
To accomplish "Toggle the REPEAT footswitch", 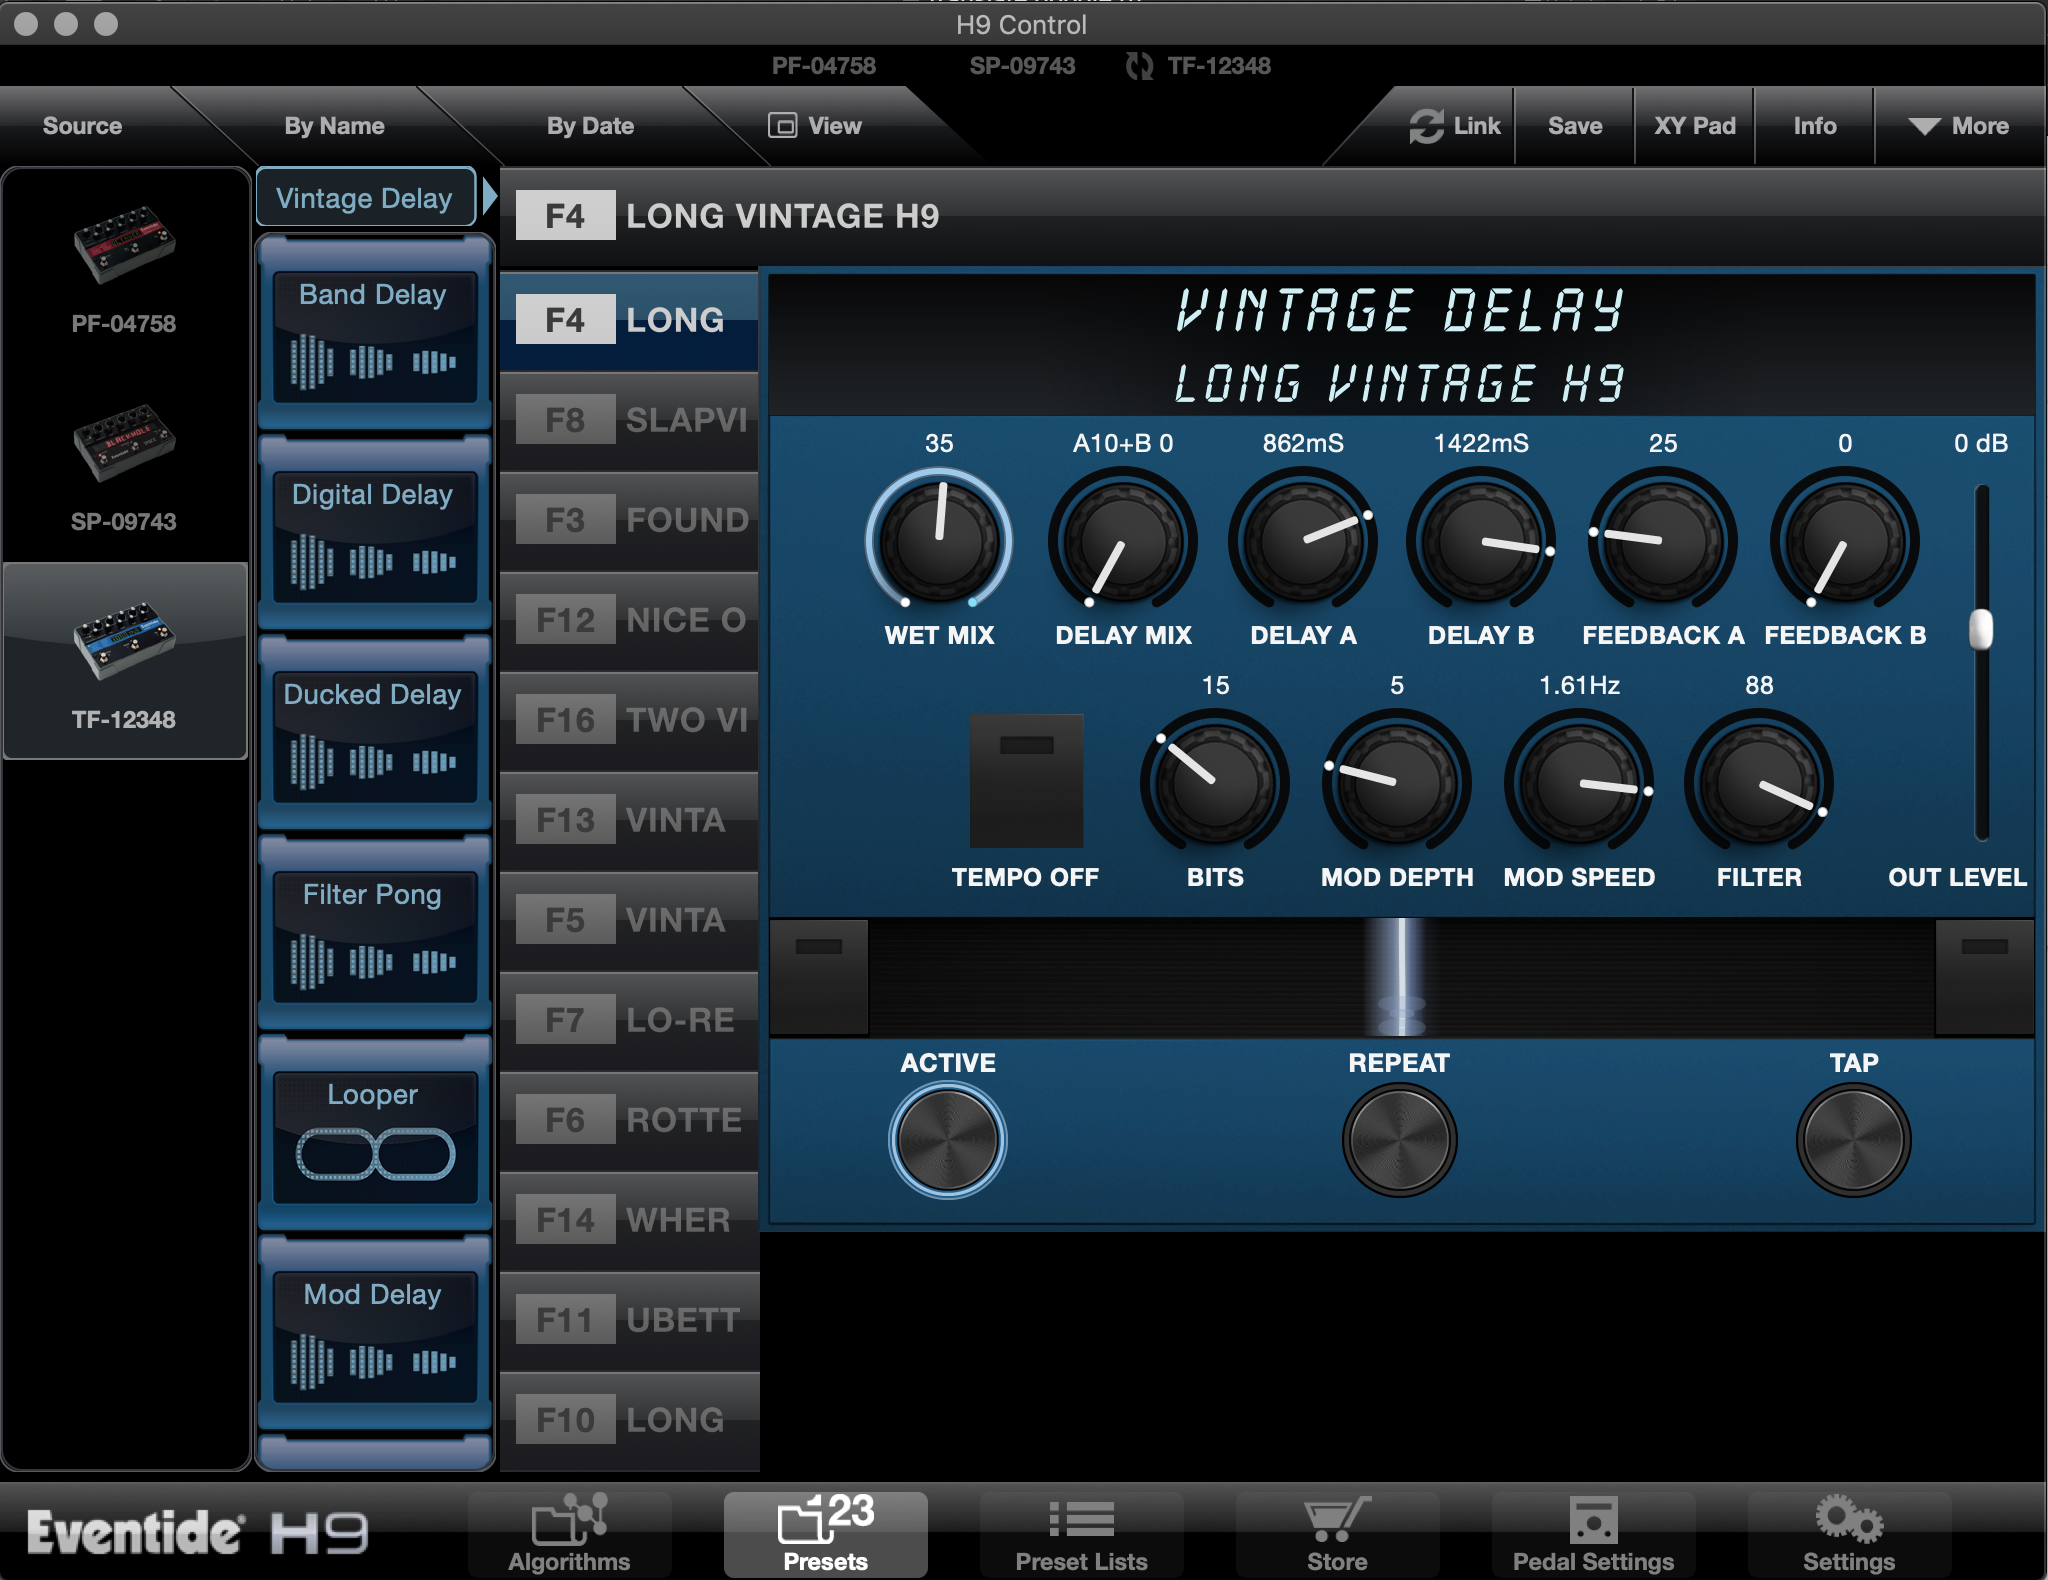I will pos(1398,1140).
